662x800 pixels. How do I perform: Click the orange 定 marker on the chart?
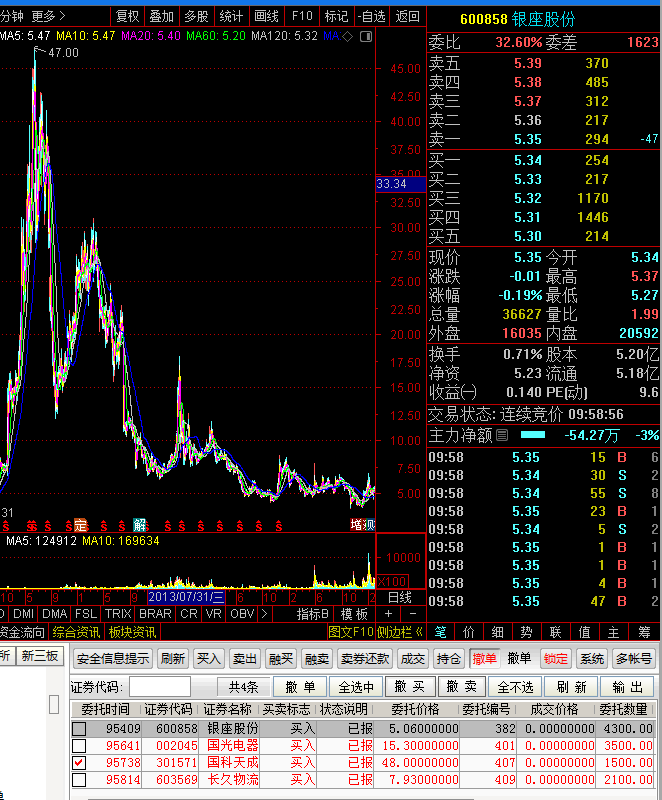tap(81, 525)
